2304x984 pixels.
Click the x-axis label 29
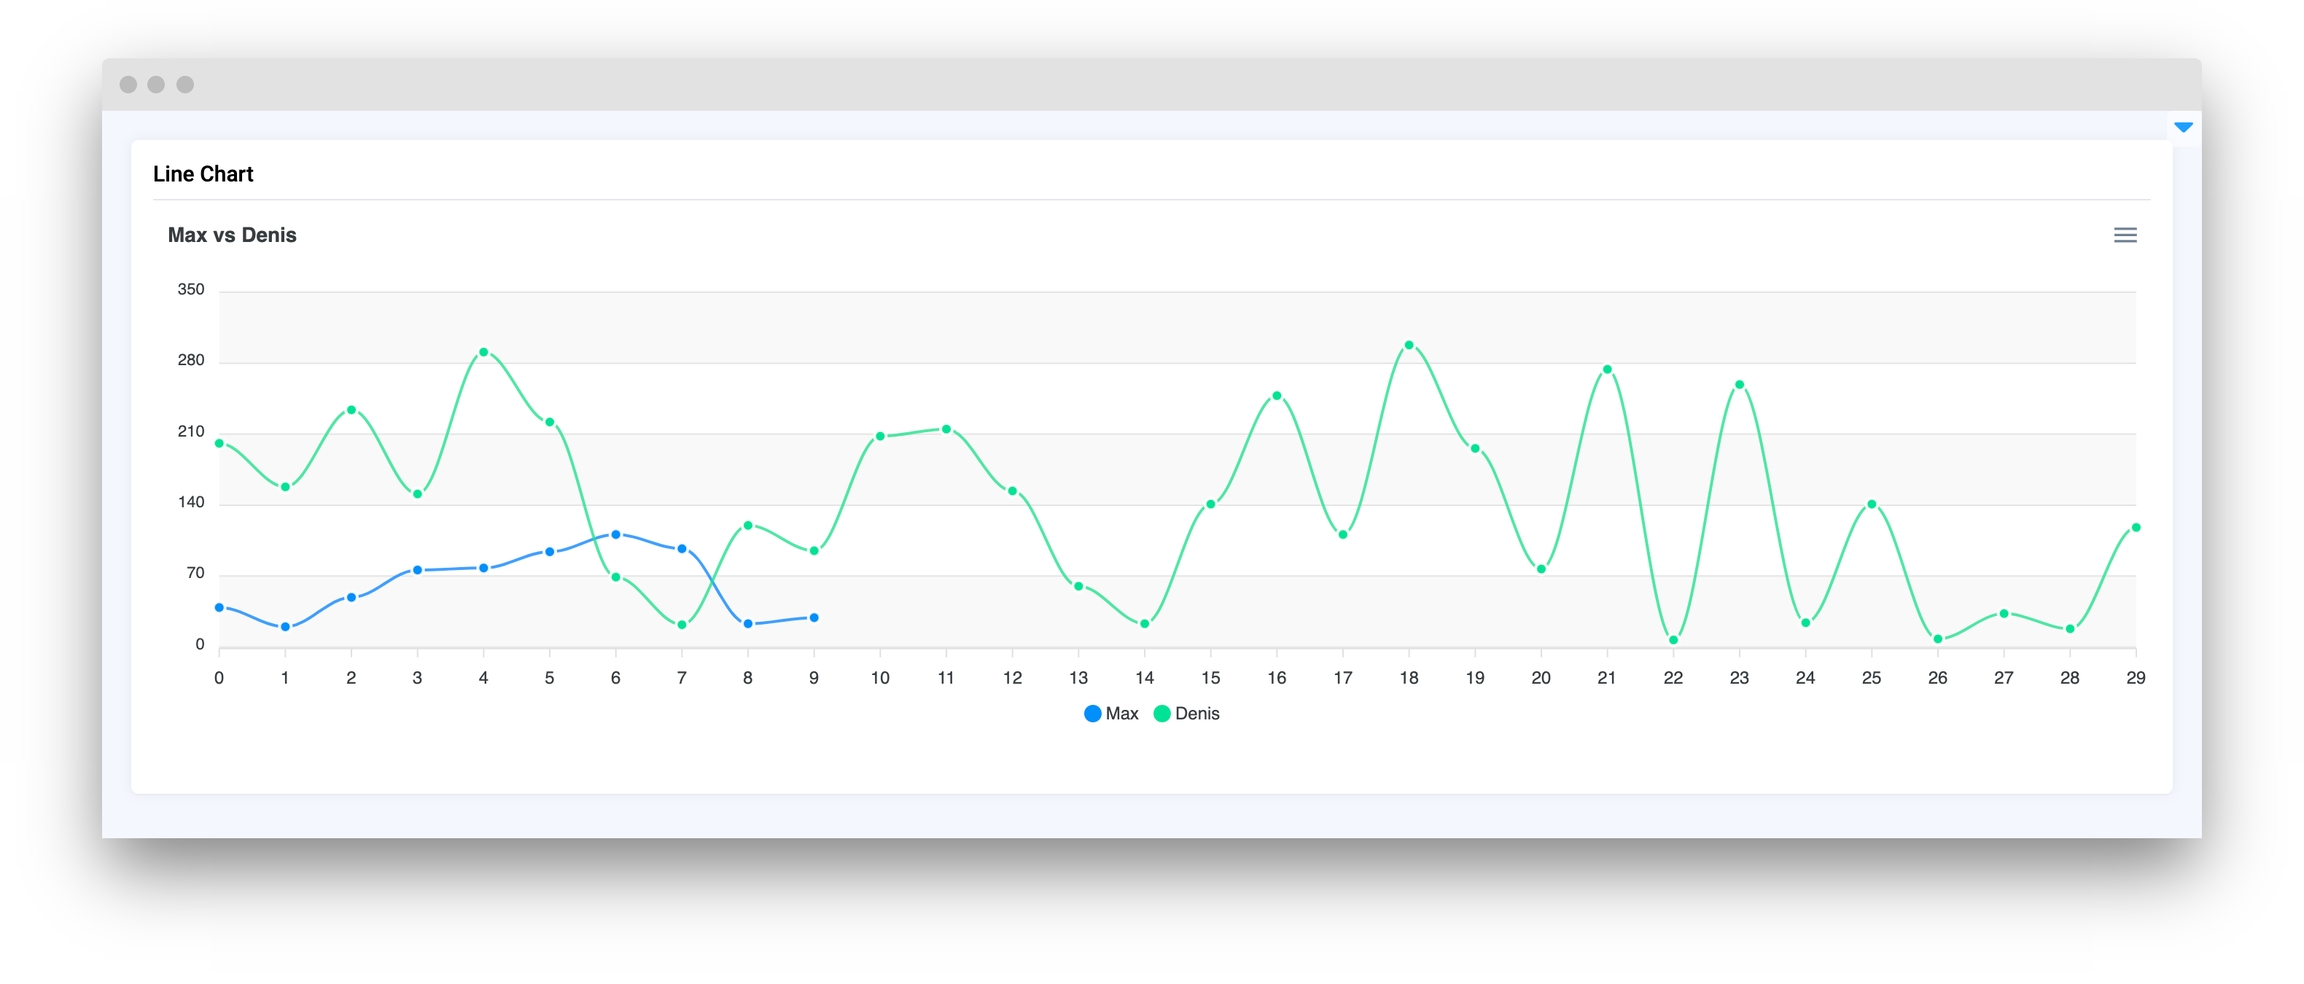[x=2136, y=678]
